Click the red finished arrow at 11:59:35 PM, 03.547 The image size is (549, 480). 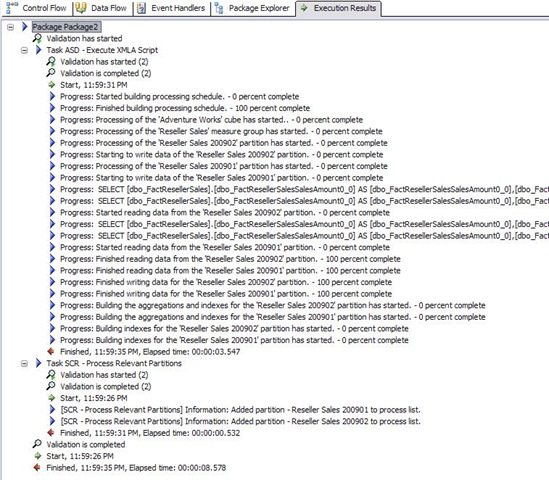[51, 351]
